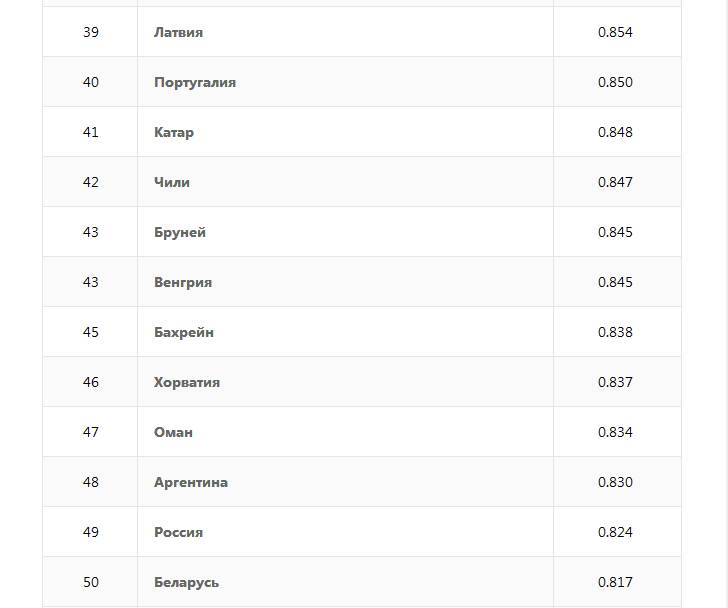Select Аргентина in the list
This screenshot has width=728, height=608.
[x=191, y=482]
